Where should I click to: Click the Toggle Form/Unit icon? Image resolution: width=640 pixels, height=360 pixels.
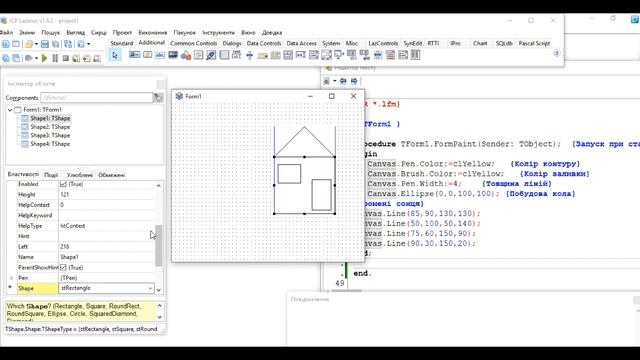68,44
